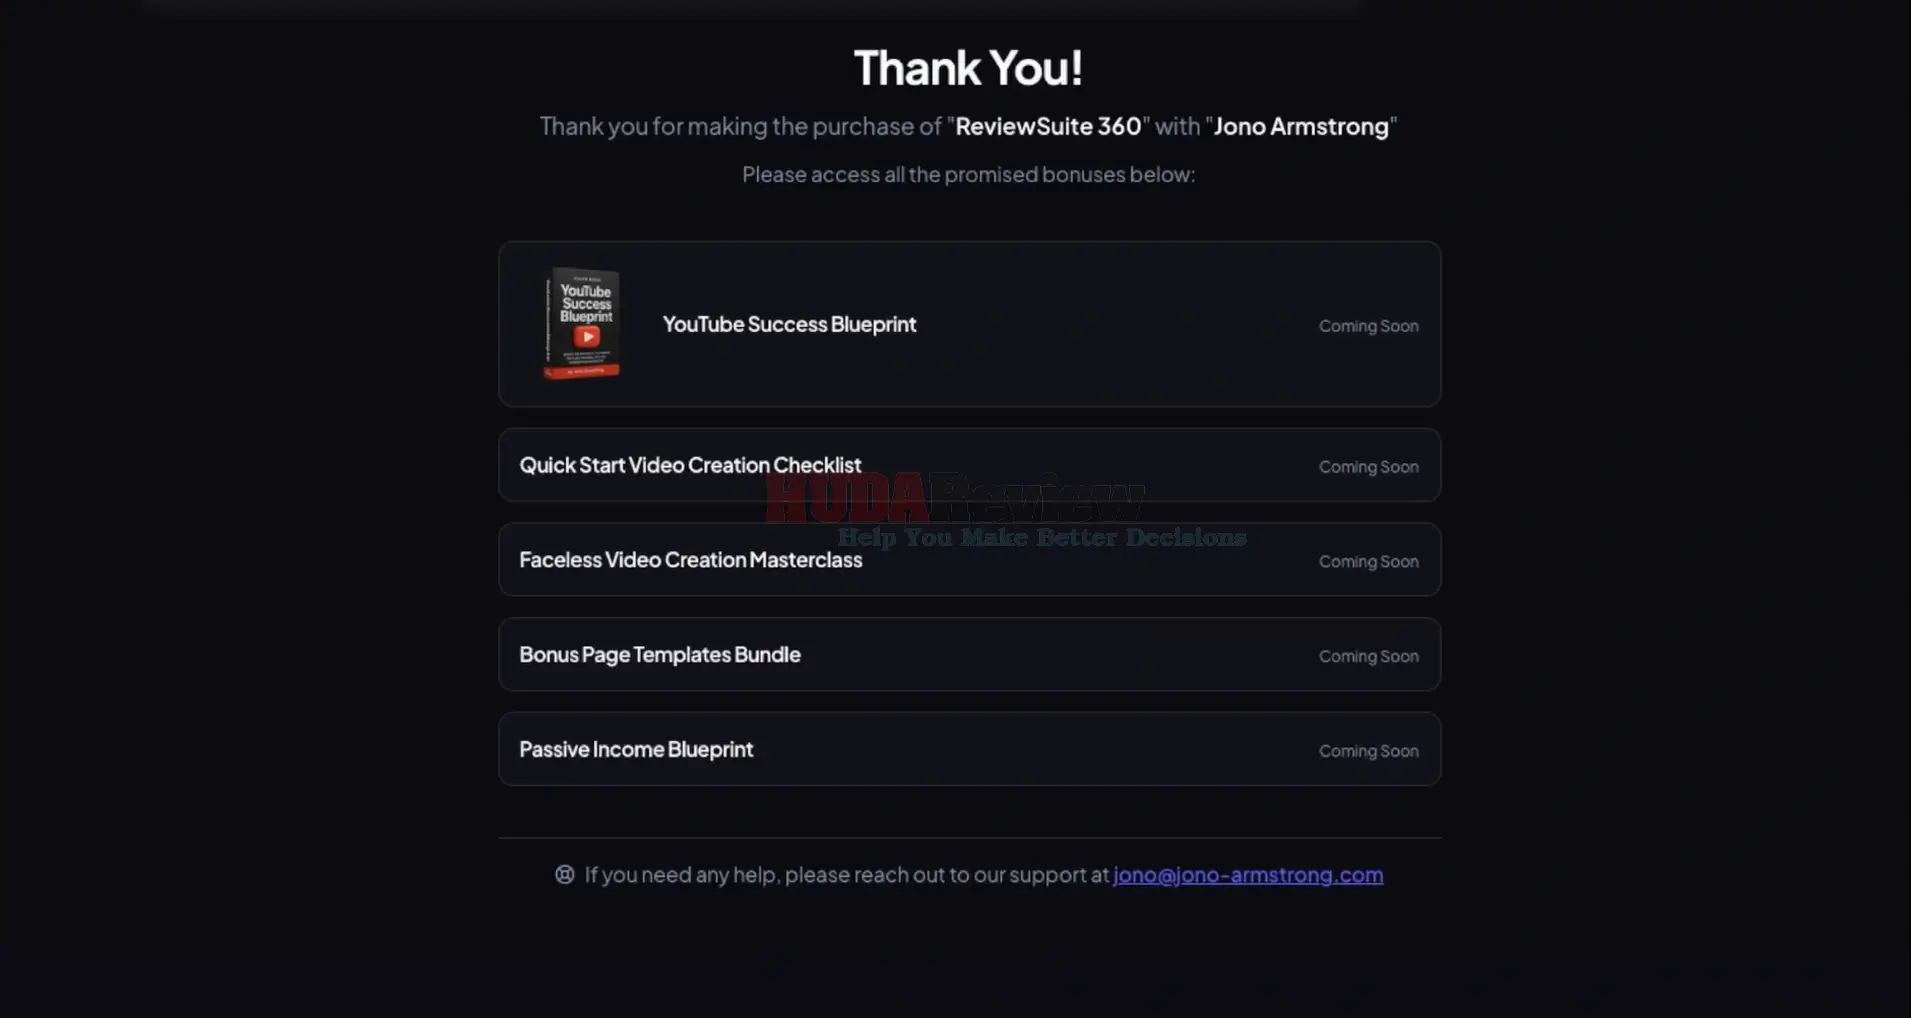This screenshot has width=1911, height=1018.
Task: Open Quick Start Video Creation Checklist bonus
Action: tap(969, 465)
